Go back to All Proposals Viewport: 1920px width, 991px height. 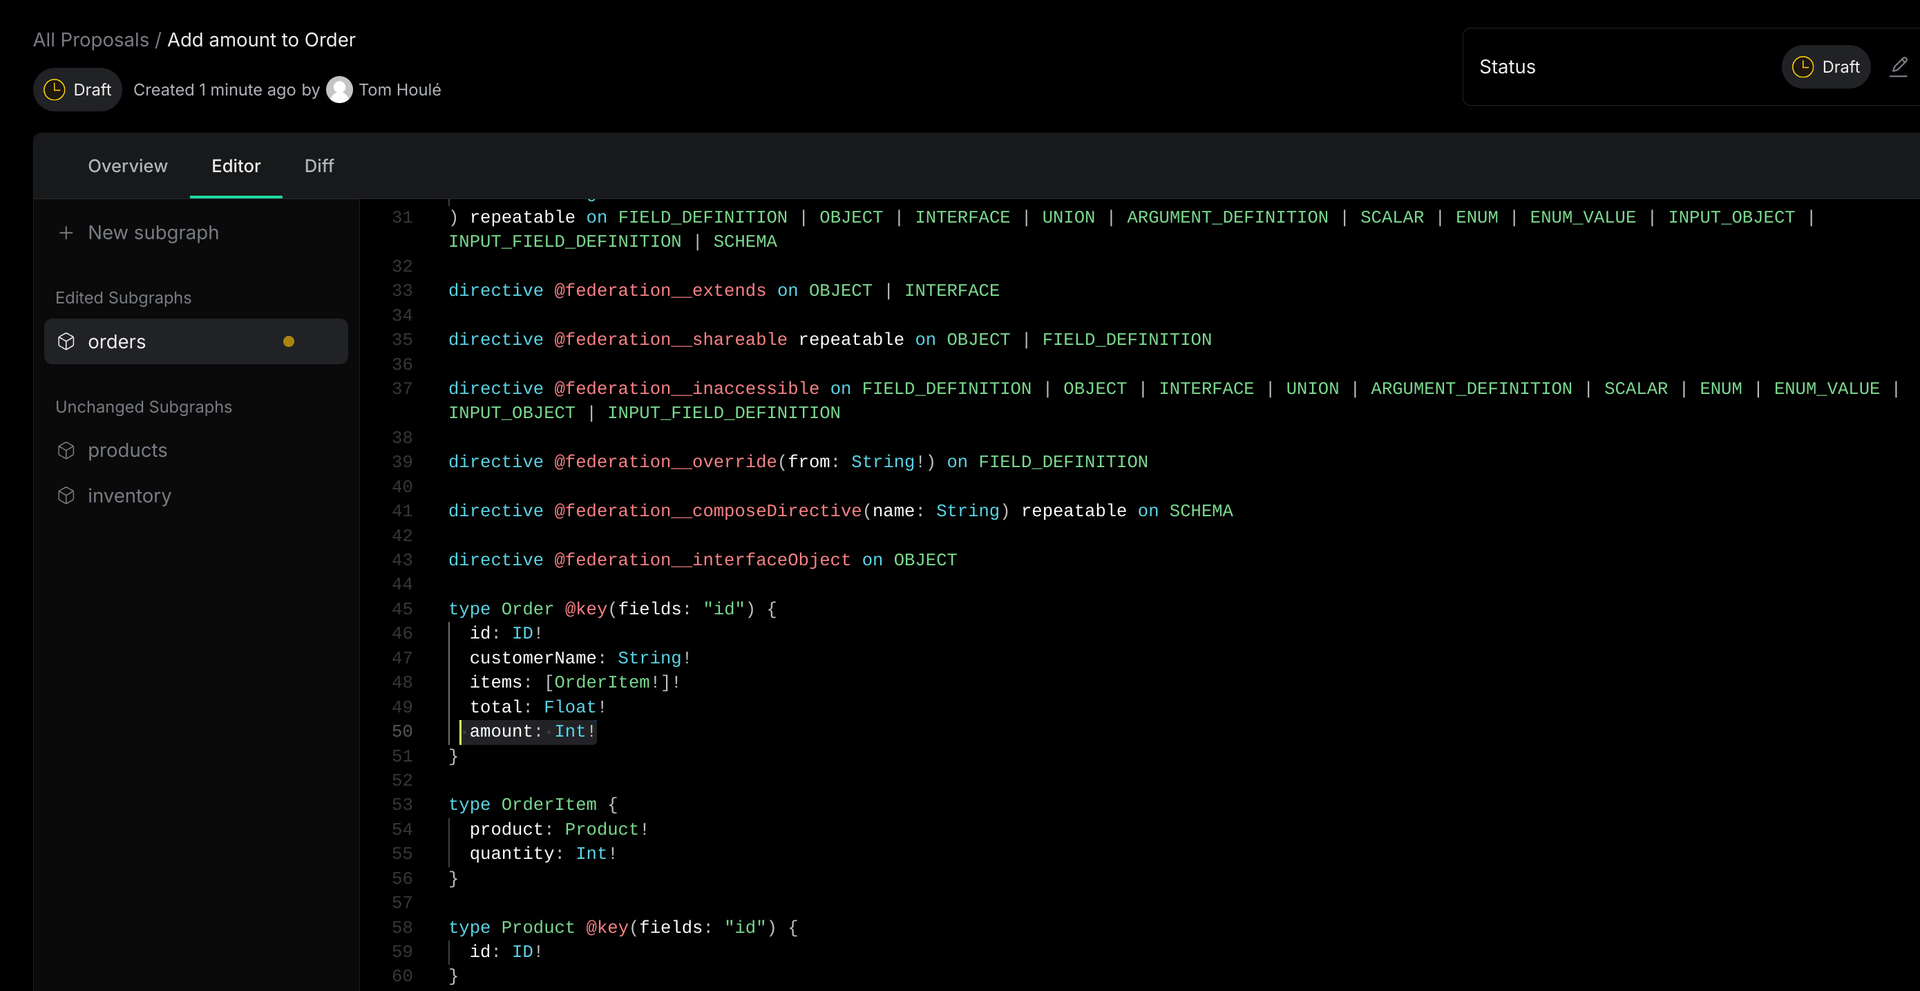coord(90,40)
